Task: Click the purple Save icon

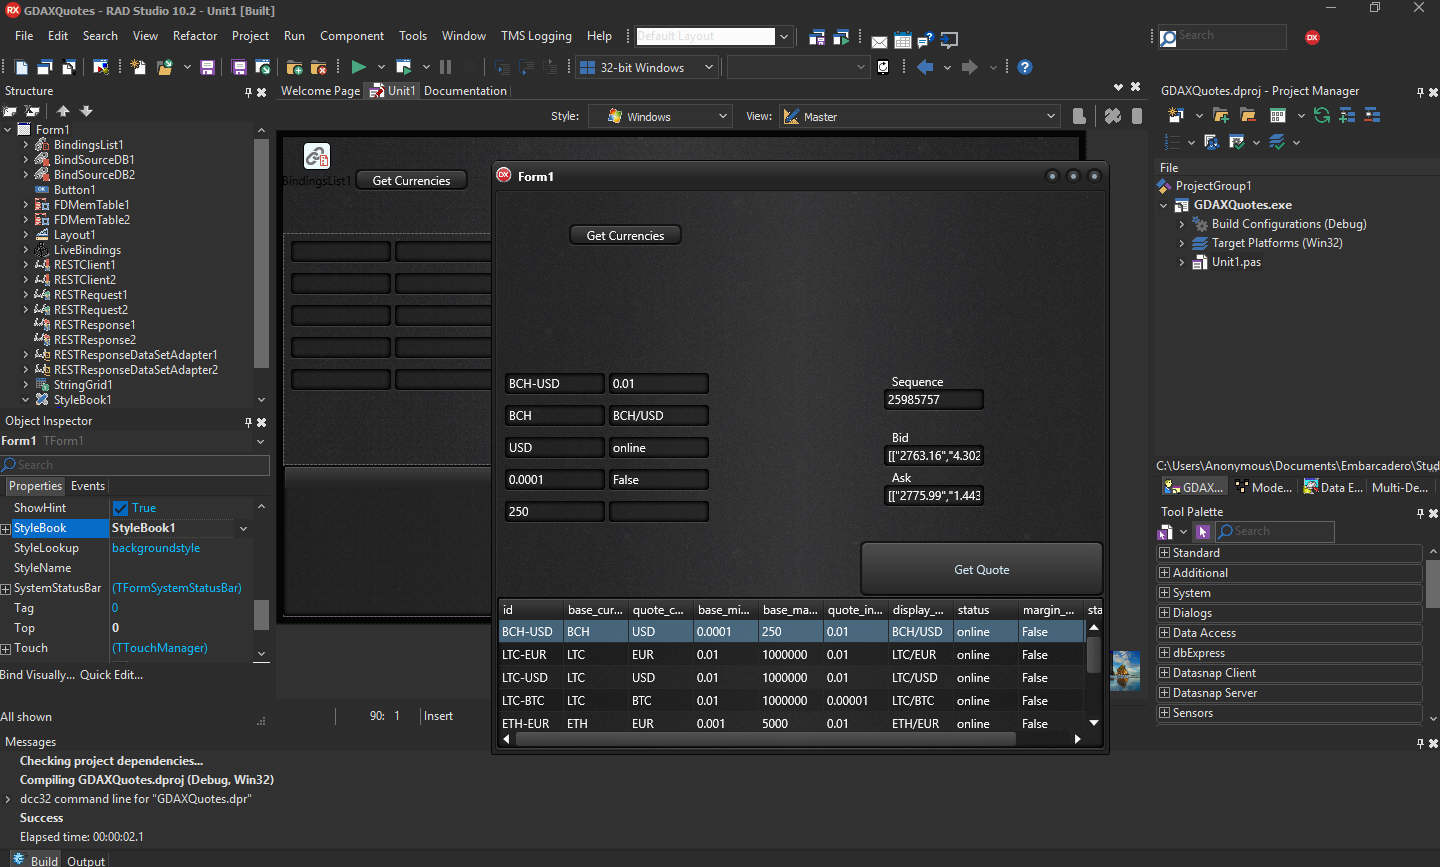Action: 207,67
